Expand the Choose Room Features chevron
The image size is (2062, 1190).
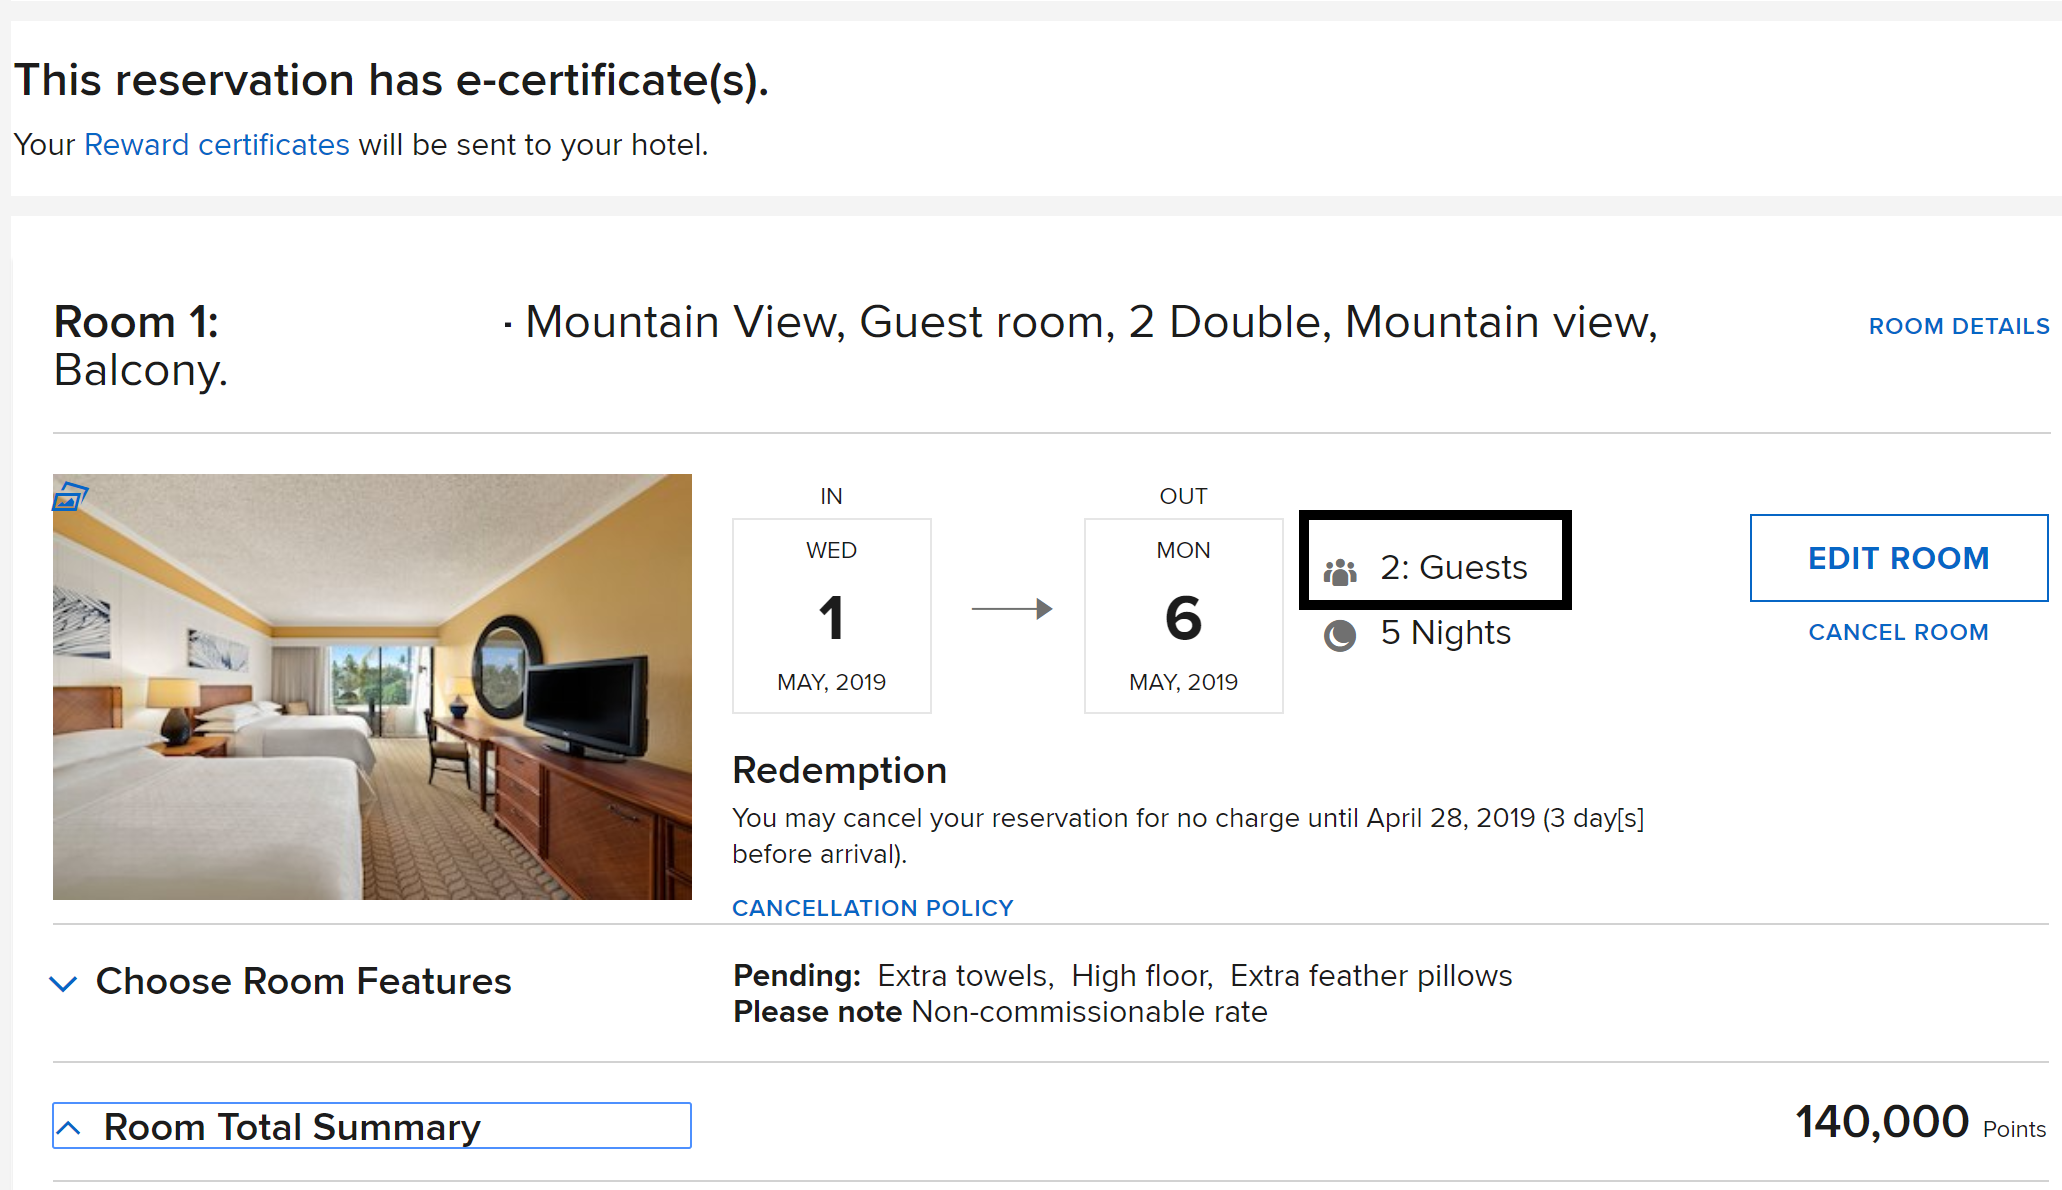[x=63, y=984]
